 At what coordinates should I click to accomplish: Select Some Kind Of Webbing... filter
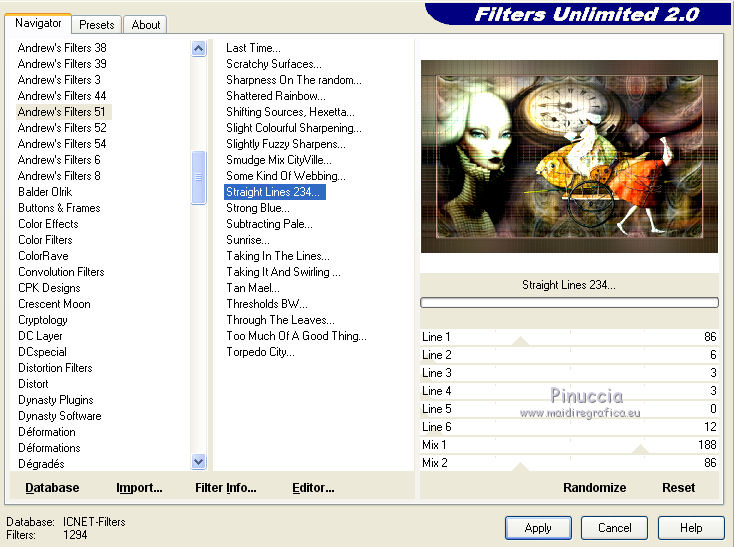[286, 175]
